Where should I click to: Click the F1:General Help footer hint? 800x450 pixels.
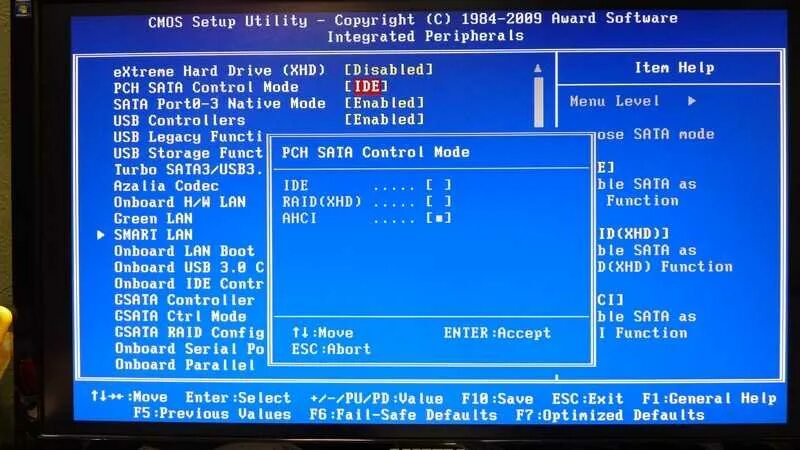(709, 398)
